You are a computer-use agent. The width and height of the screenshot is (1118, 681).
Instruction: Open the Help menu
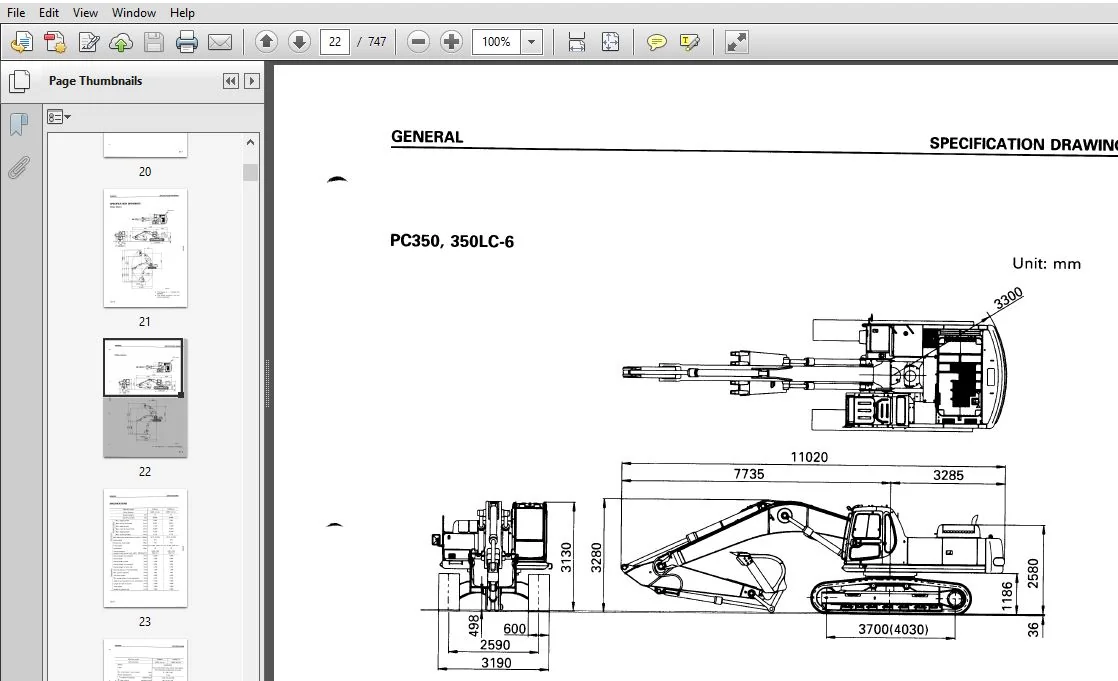click(182, 13)
